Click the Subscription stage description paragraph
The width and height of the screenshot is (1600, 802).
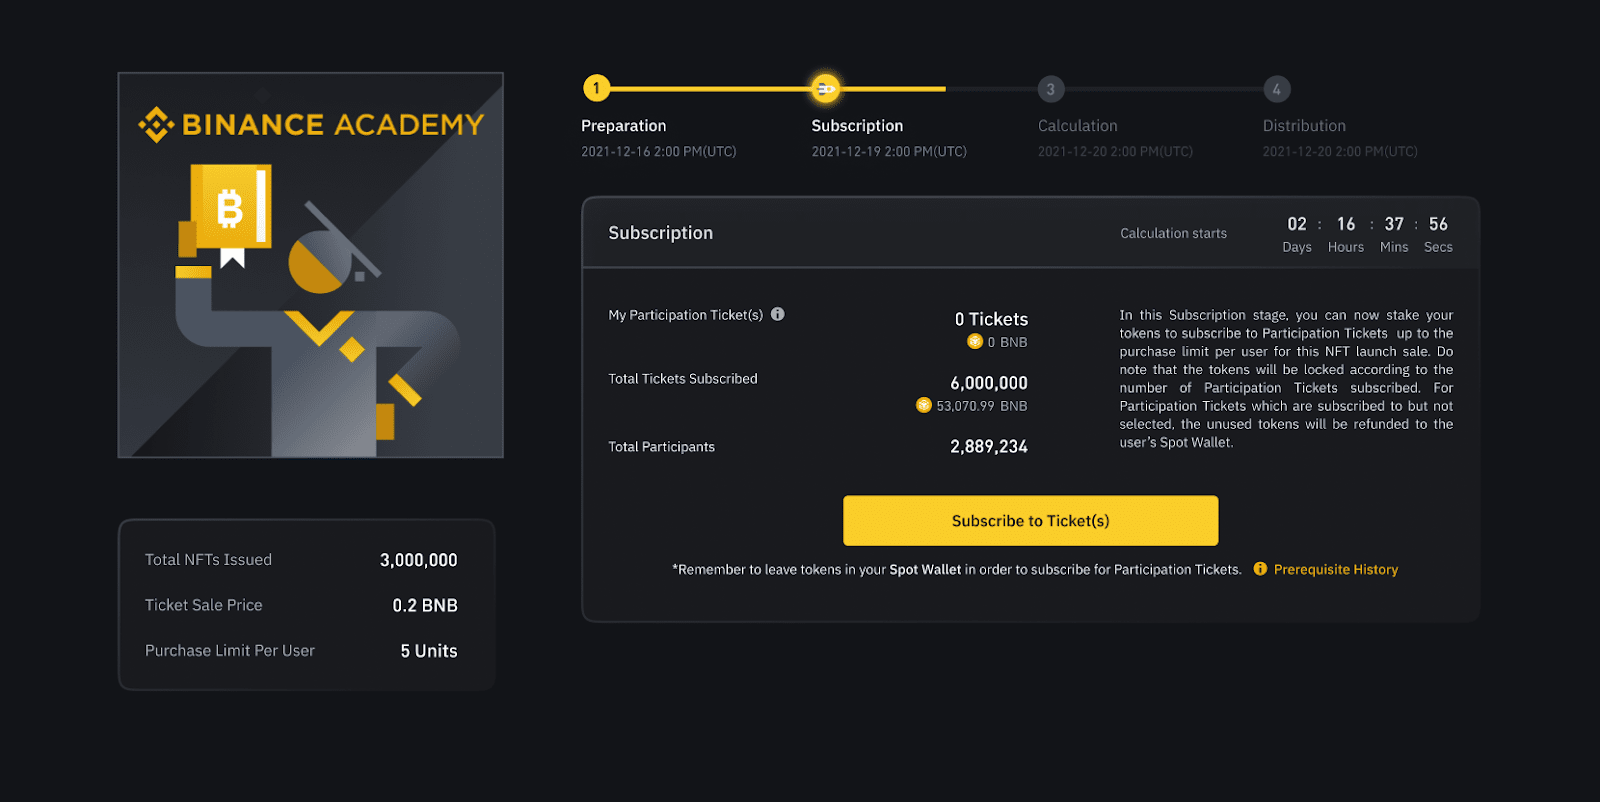[1286, 379]
